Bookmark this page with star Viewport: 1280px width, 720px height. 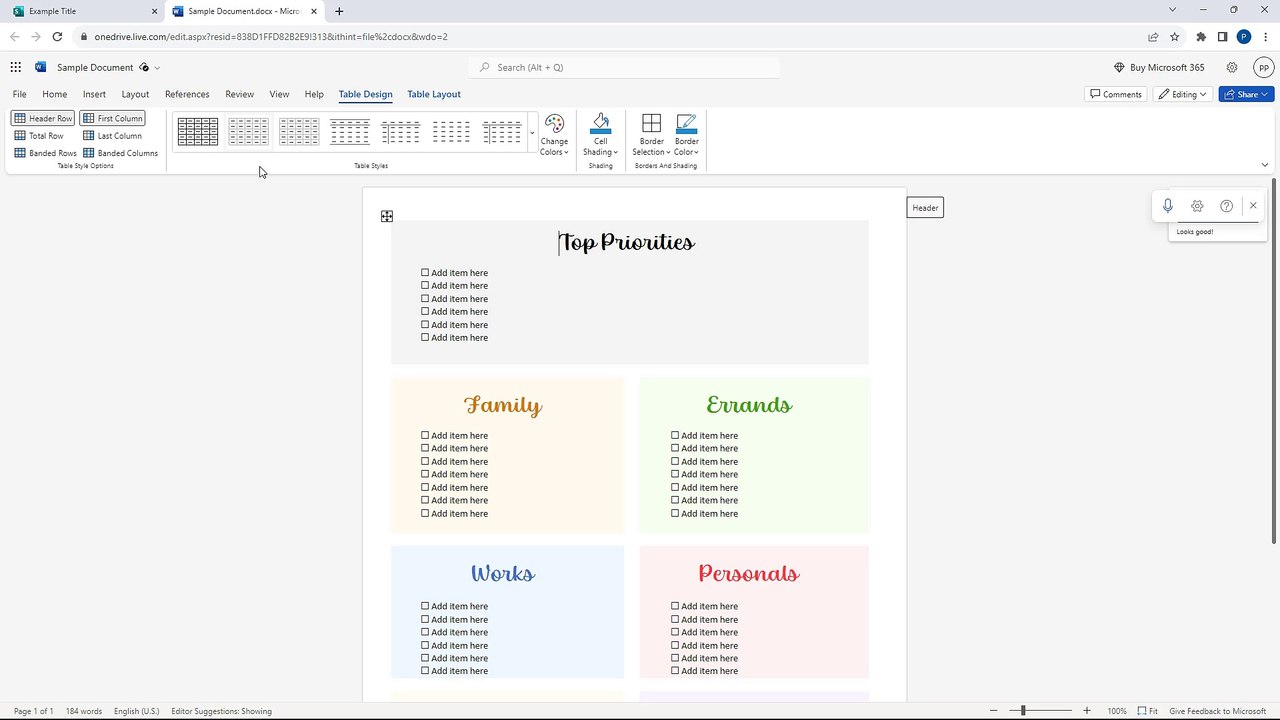coord(1175,37)
